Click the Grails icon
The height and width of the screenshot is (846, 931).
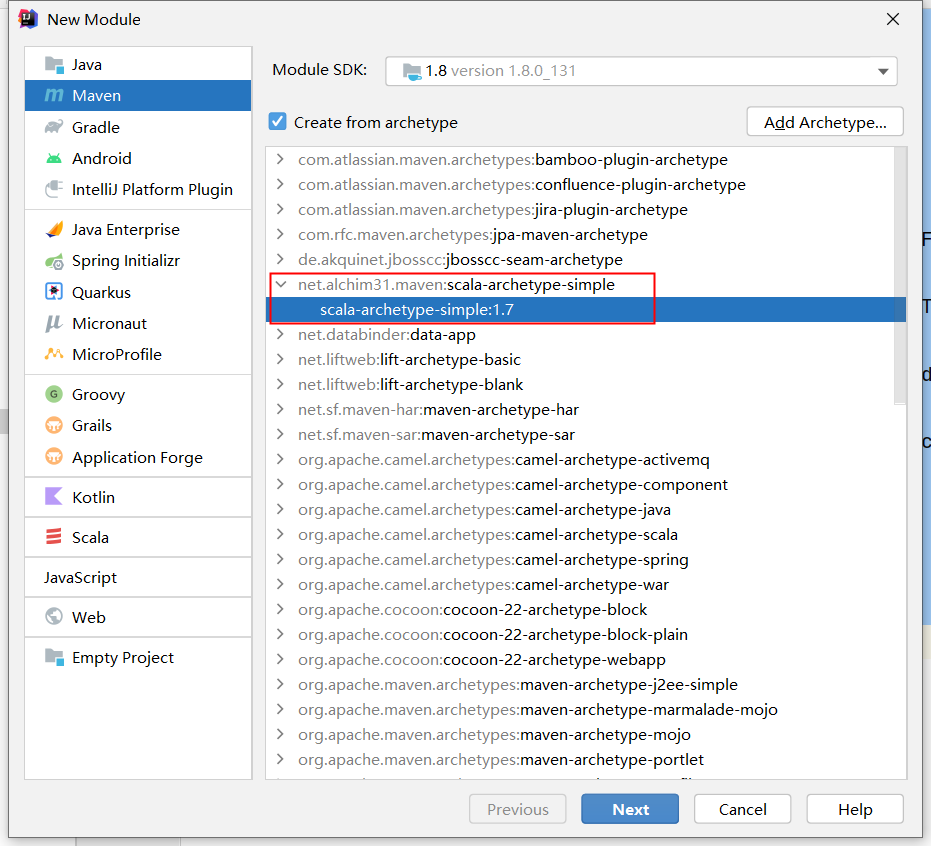[x=54, y=425]
